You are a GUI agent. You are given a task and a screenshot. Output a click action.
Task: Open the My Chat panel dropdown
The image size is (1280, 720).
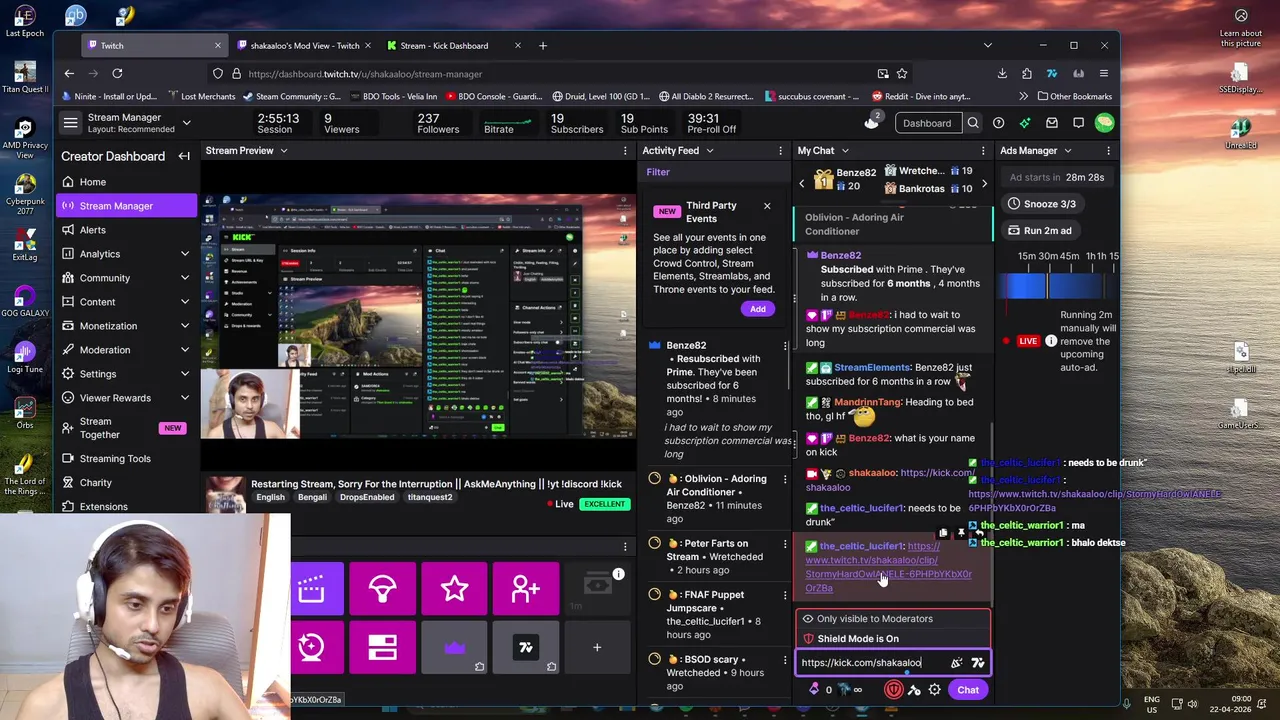point(845,151)
